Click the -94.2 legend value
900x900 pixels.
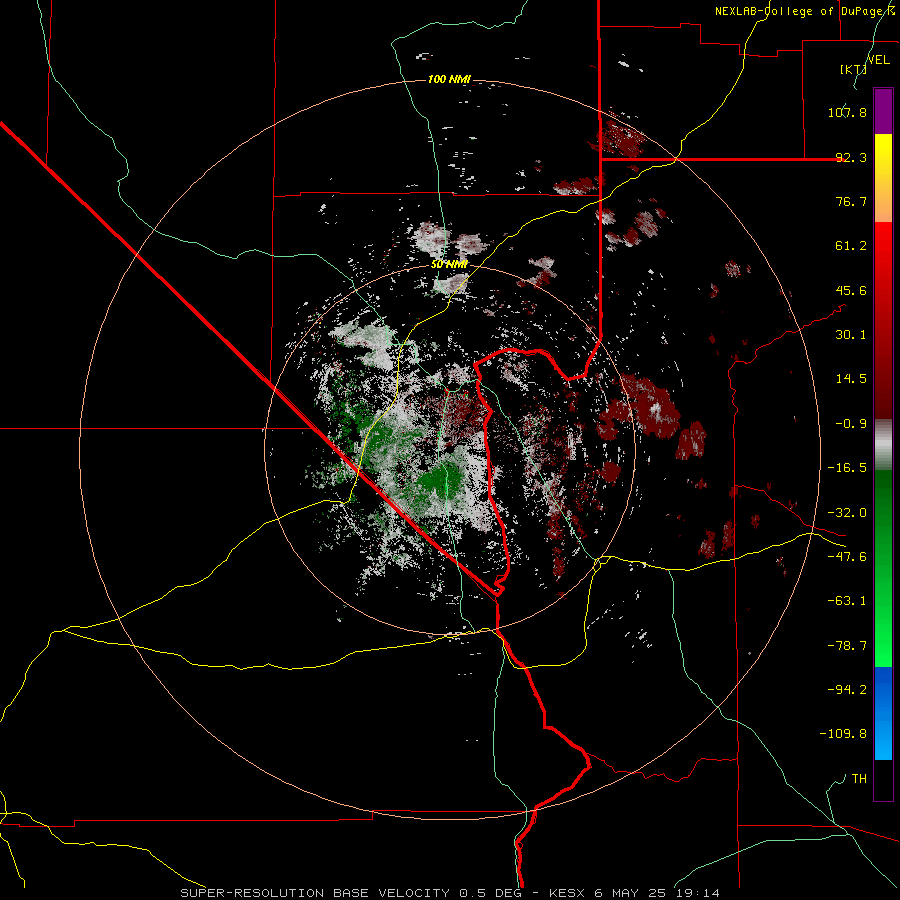tap(847, 690)
